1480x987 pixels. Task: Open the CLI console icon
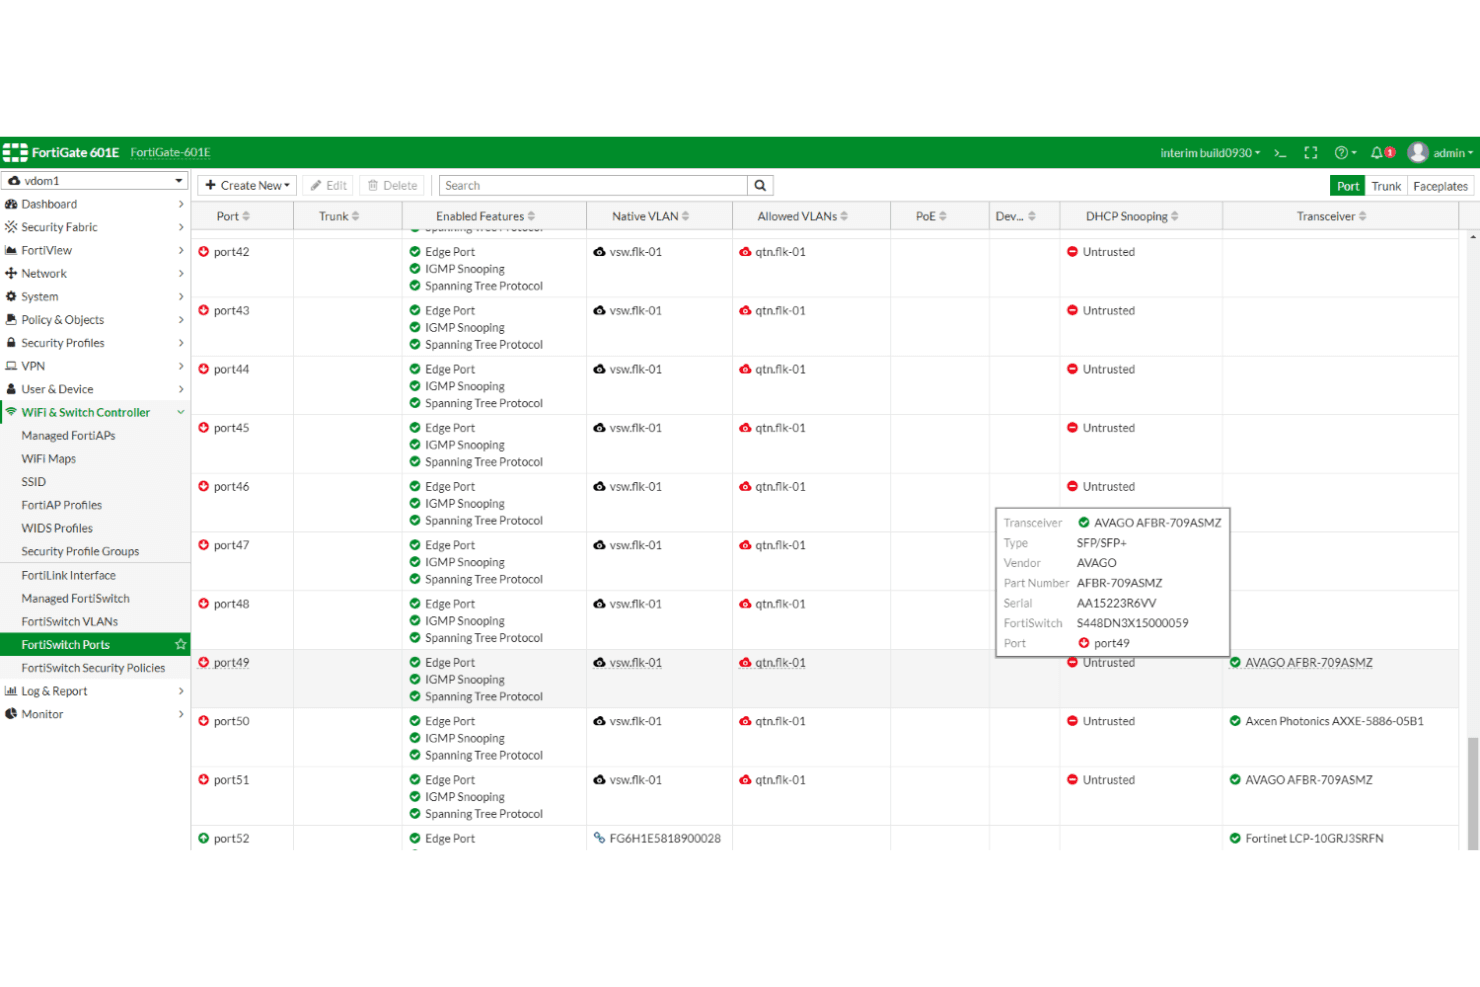pyautogui.click(x=1280, y=153)
